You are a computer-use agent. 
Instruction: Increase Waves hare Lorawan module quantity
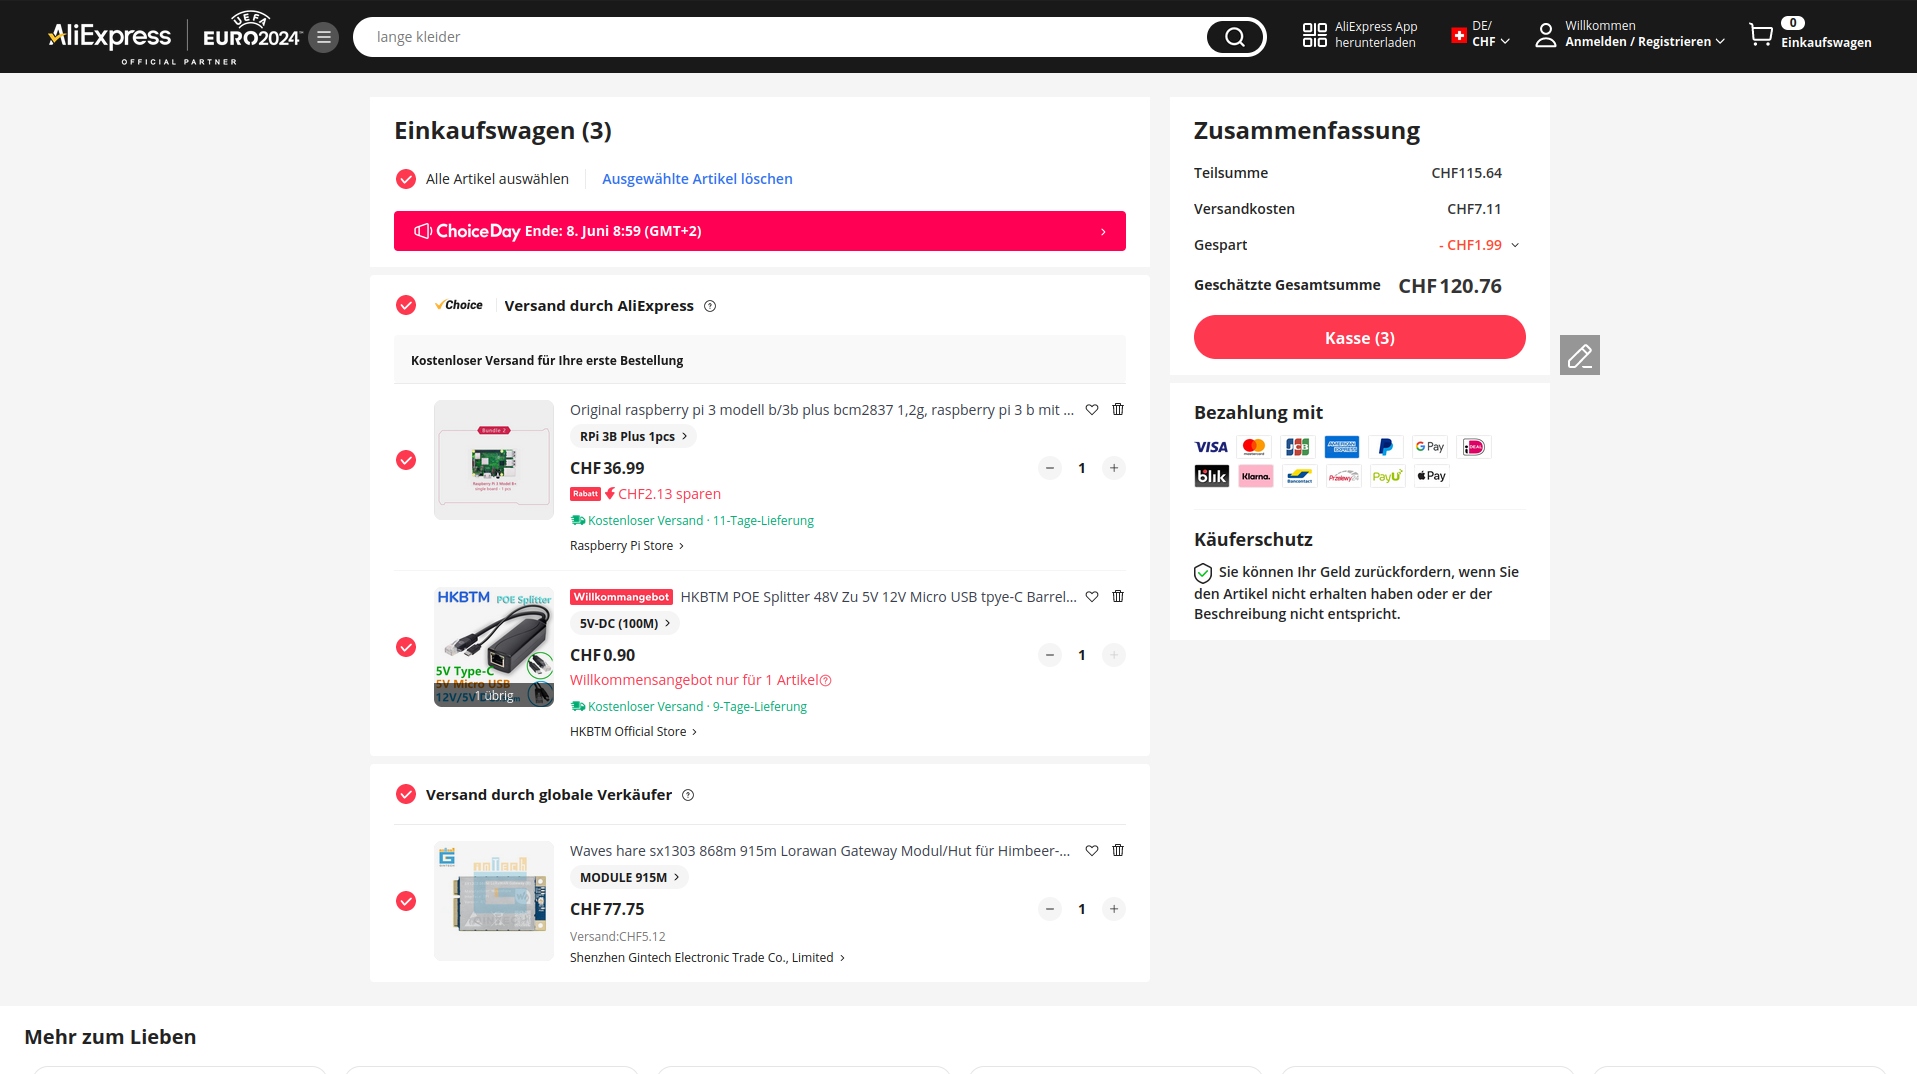click(x=1114, y=909)
